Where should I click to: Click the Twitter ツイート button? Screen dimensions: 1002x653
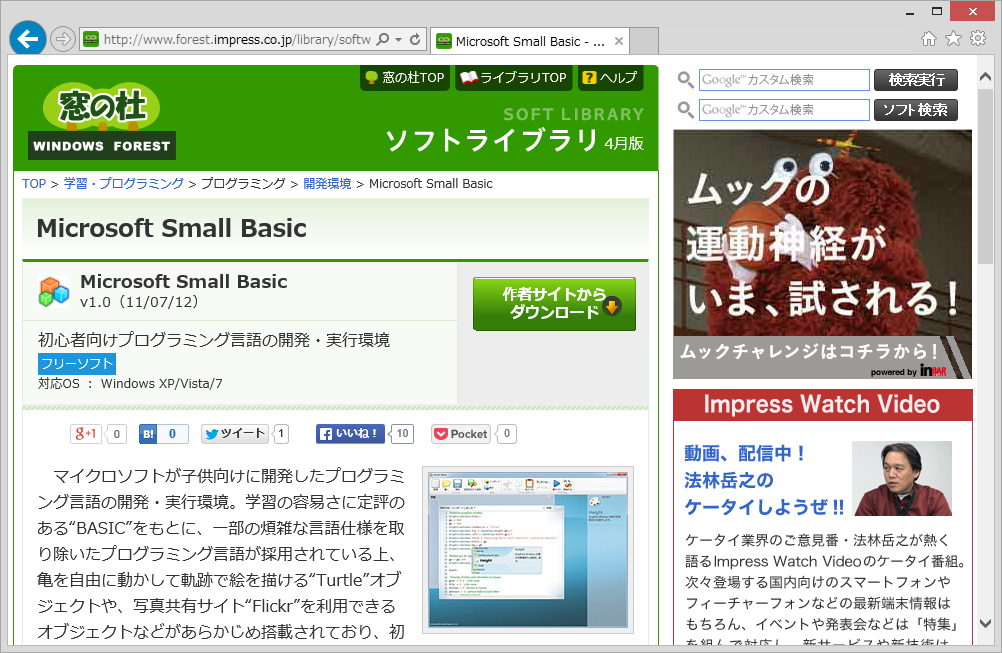tap(235, 434)
